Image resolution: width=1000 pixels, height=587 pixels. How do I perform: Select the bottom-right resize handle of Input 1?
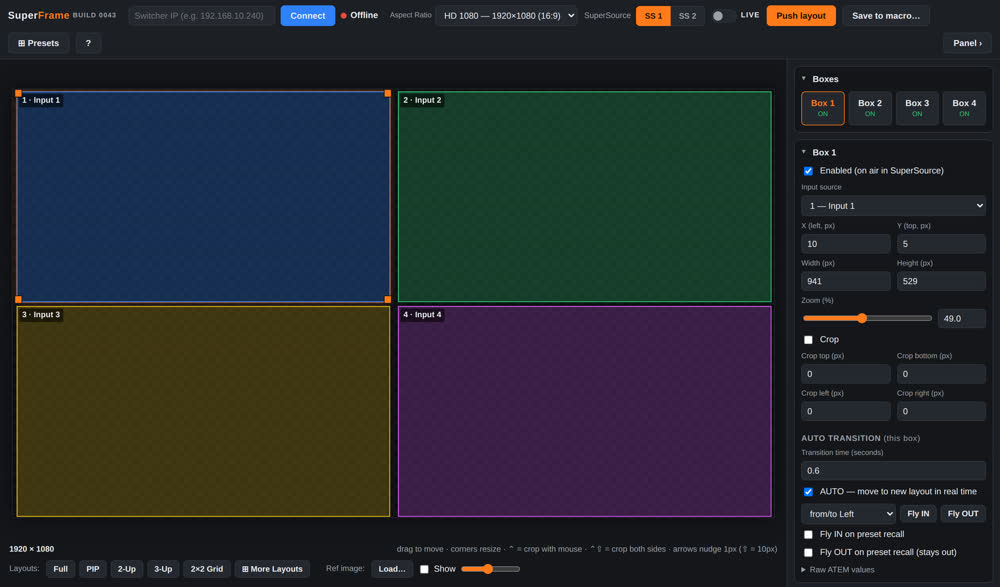click(388, 299)
